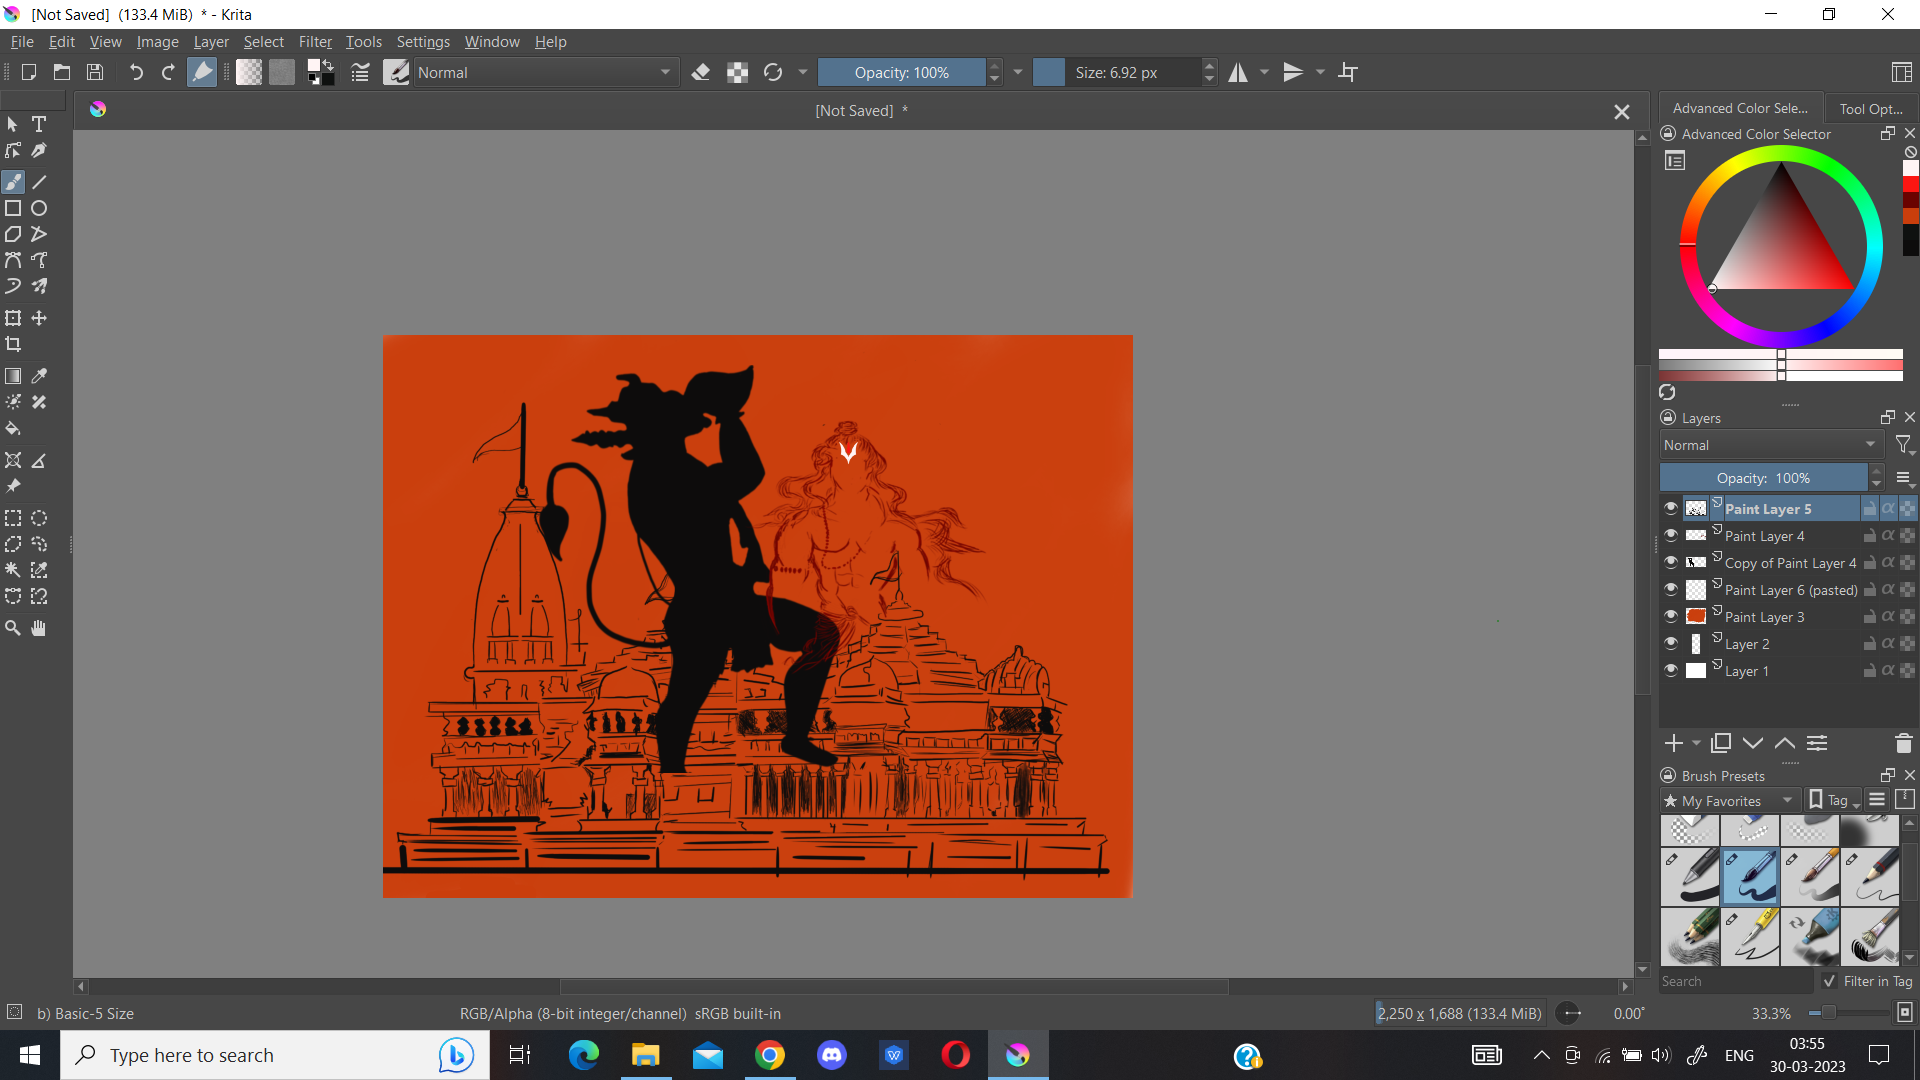Click the brush Opacity 100% slider
Screen dimensions: 1920x1080
coord(901,72)
